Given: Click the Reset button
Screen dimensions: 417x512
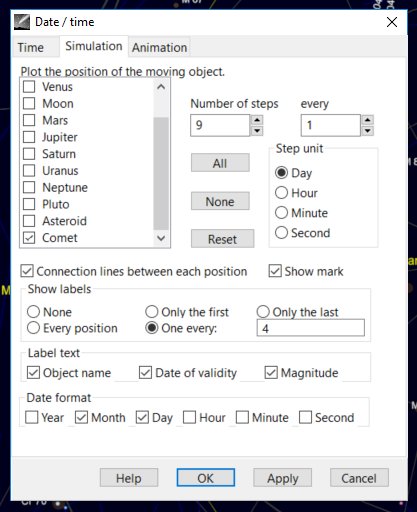Looking at the screenshot, I should [x=222, y=239].
